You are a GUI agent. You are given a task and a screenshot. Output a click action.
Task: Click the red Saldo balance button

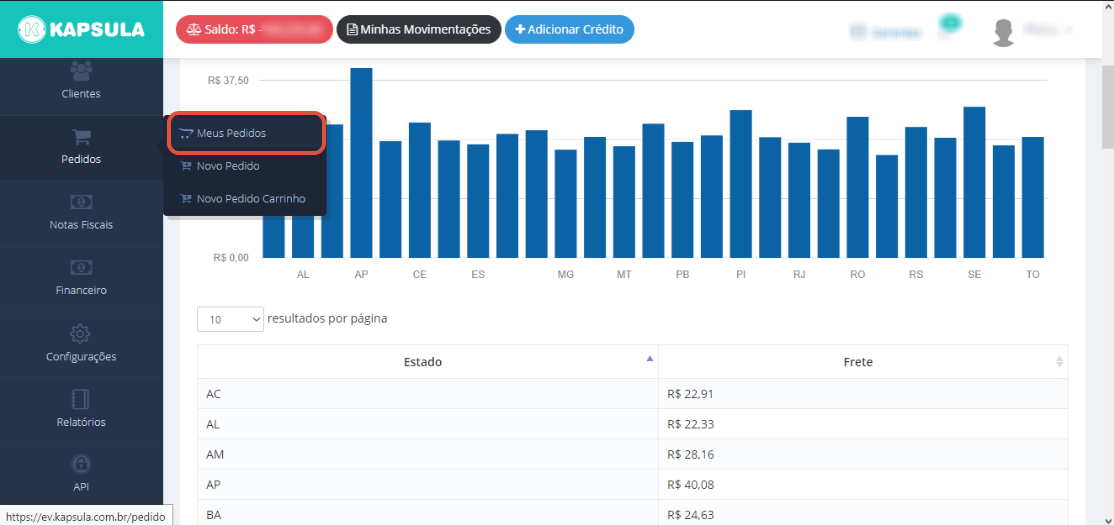click(254, 30)
